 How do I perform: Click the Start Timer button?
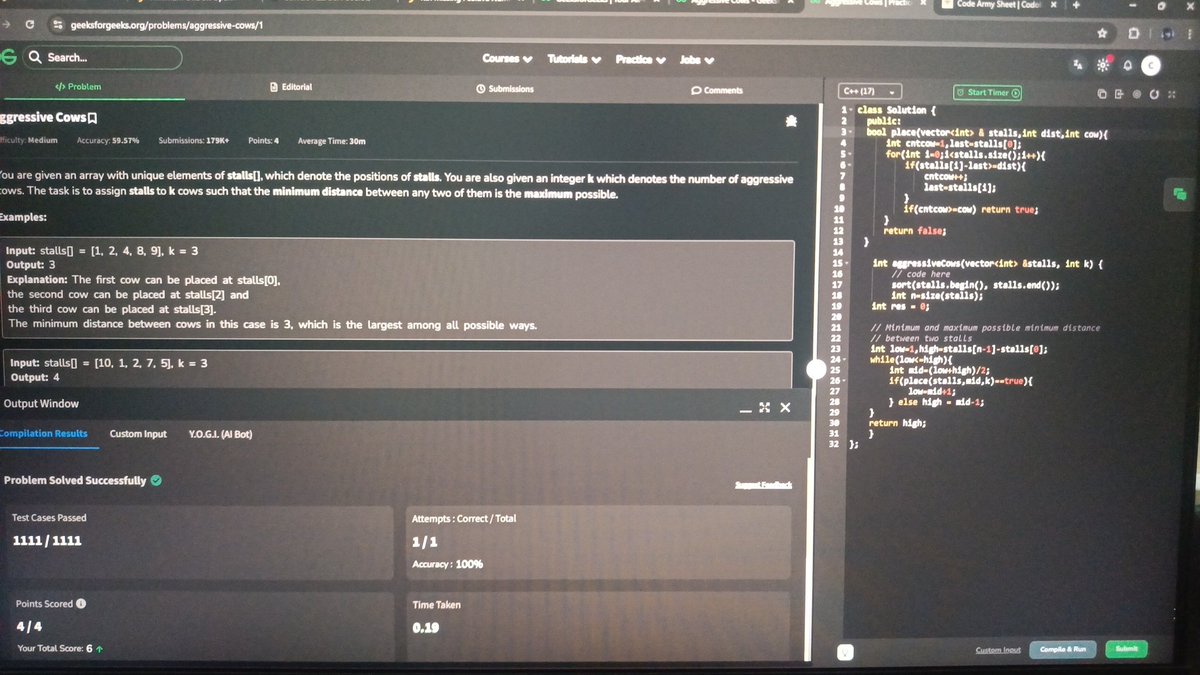[x=988, y=92]
